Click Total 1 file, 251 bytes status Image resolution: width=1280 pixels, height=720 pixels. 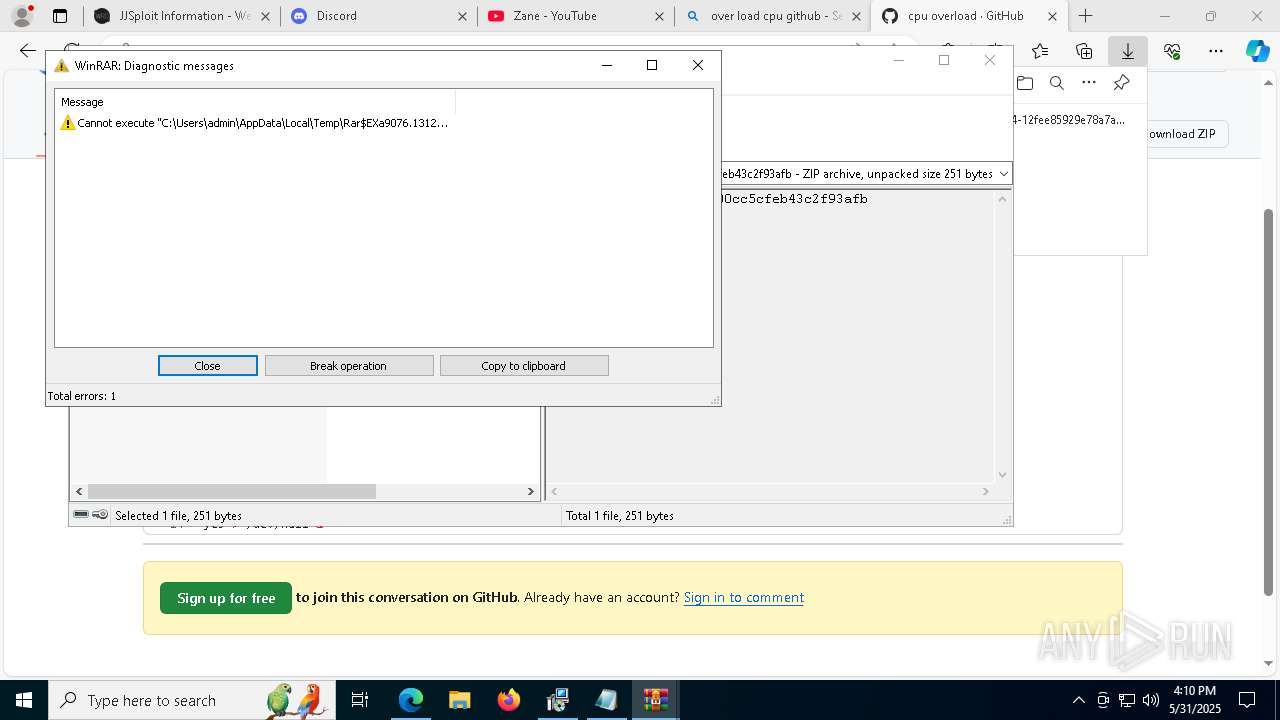(x=620, y=516)
